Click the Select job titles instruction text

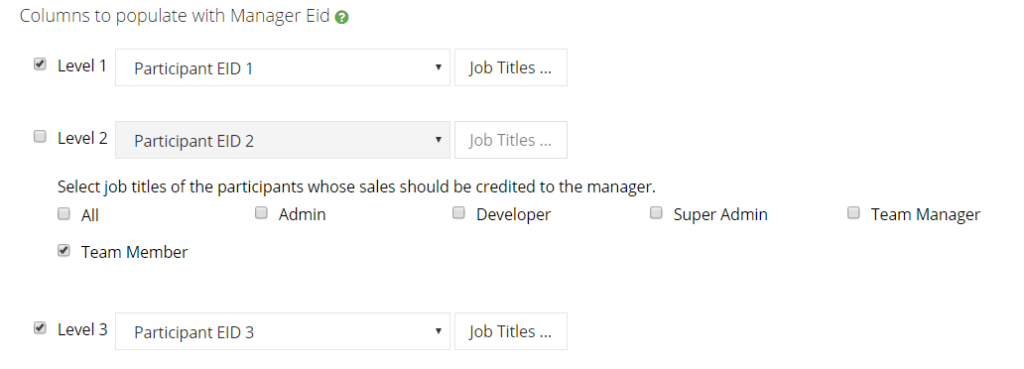pyautogui.click(x=357, y=187)
